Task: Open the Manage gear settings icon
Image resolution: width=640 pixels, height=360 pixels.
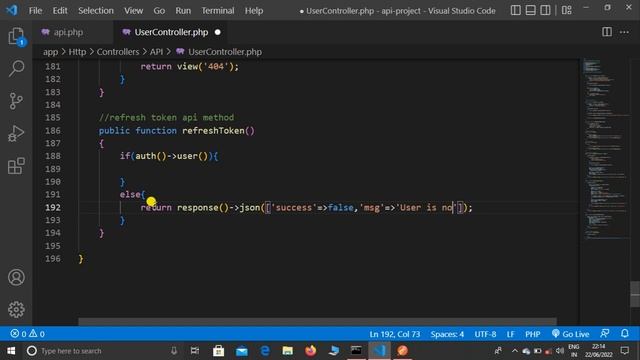Action: [16, 309]
